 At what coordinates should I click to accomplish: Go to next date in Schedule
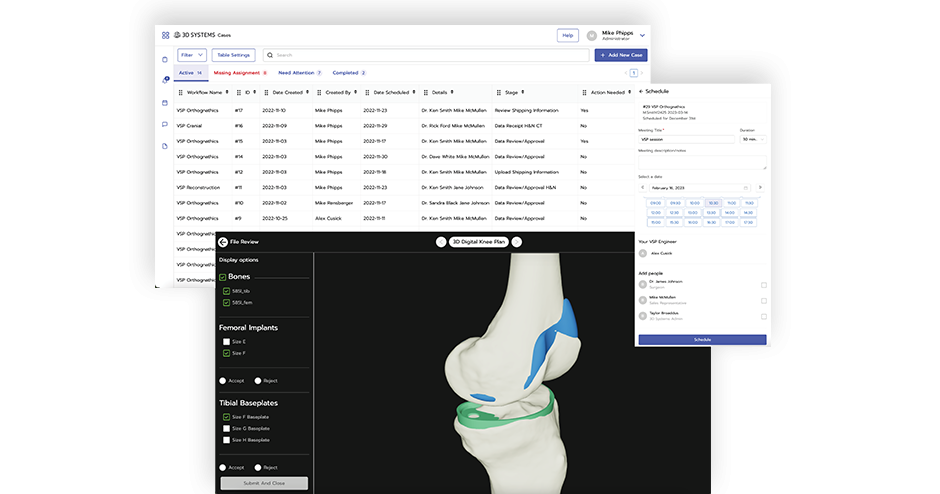(x=760, y=188)
